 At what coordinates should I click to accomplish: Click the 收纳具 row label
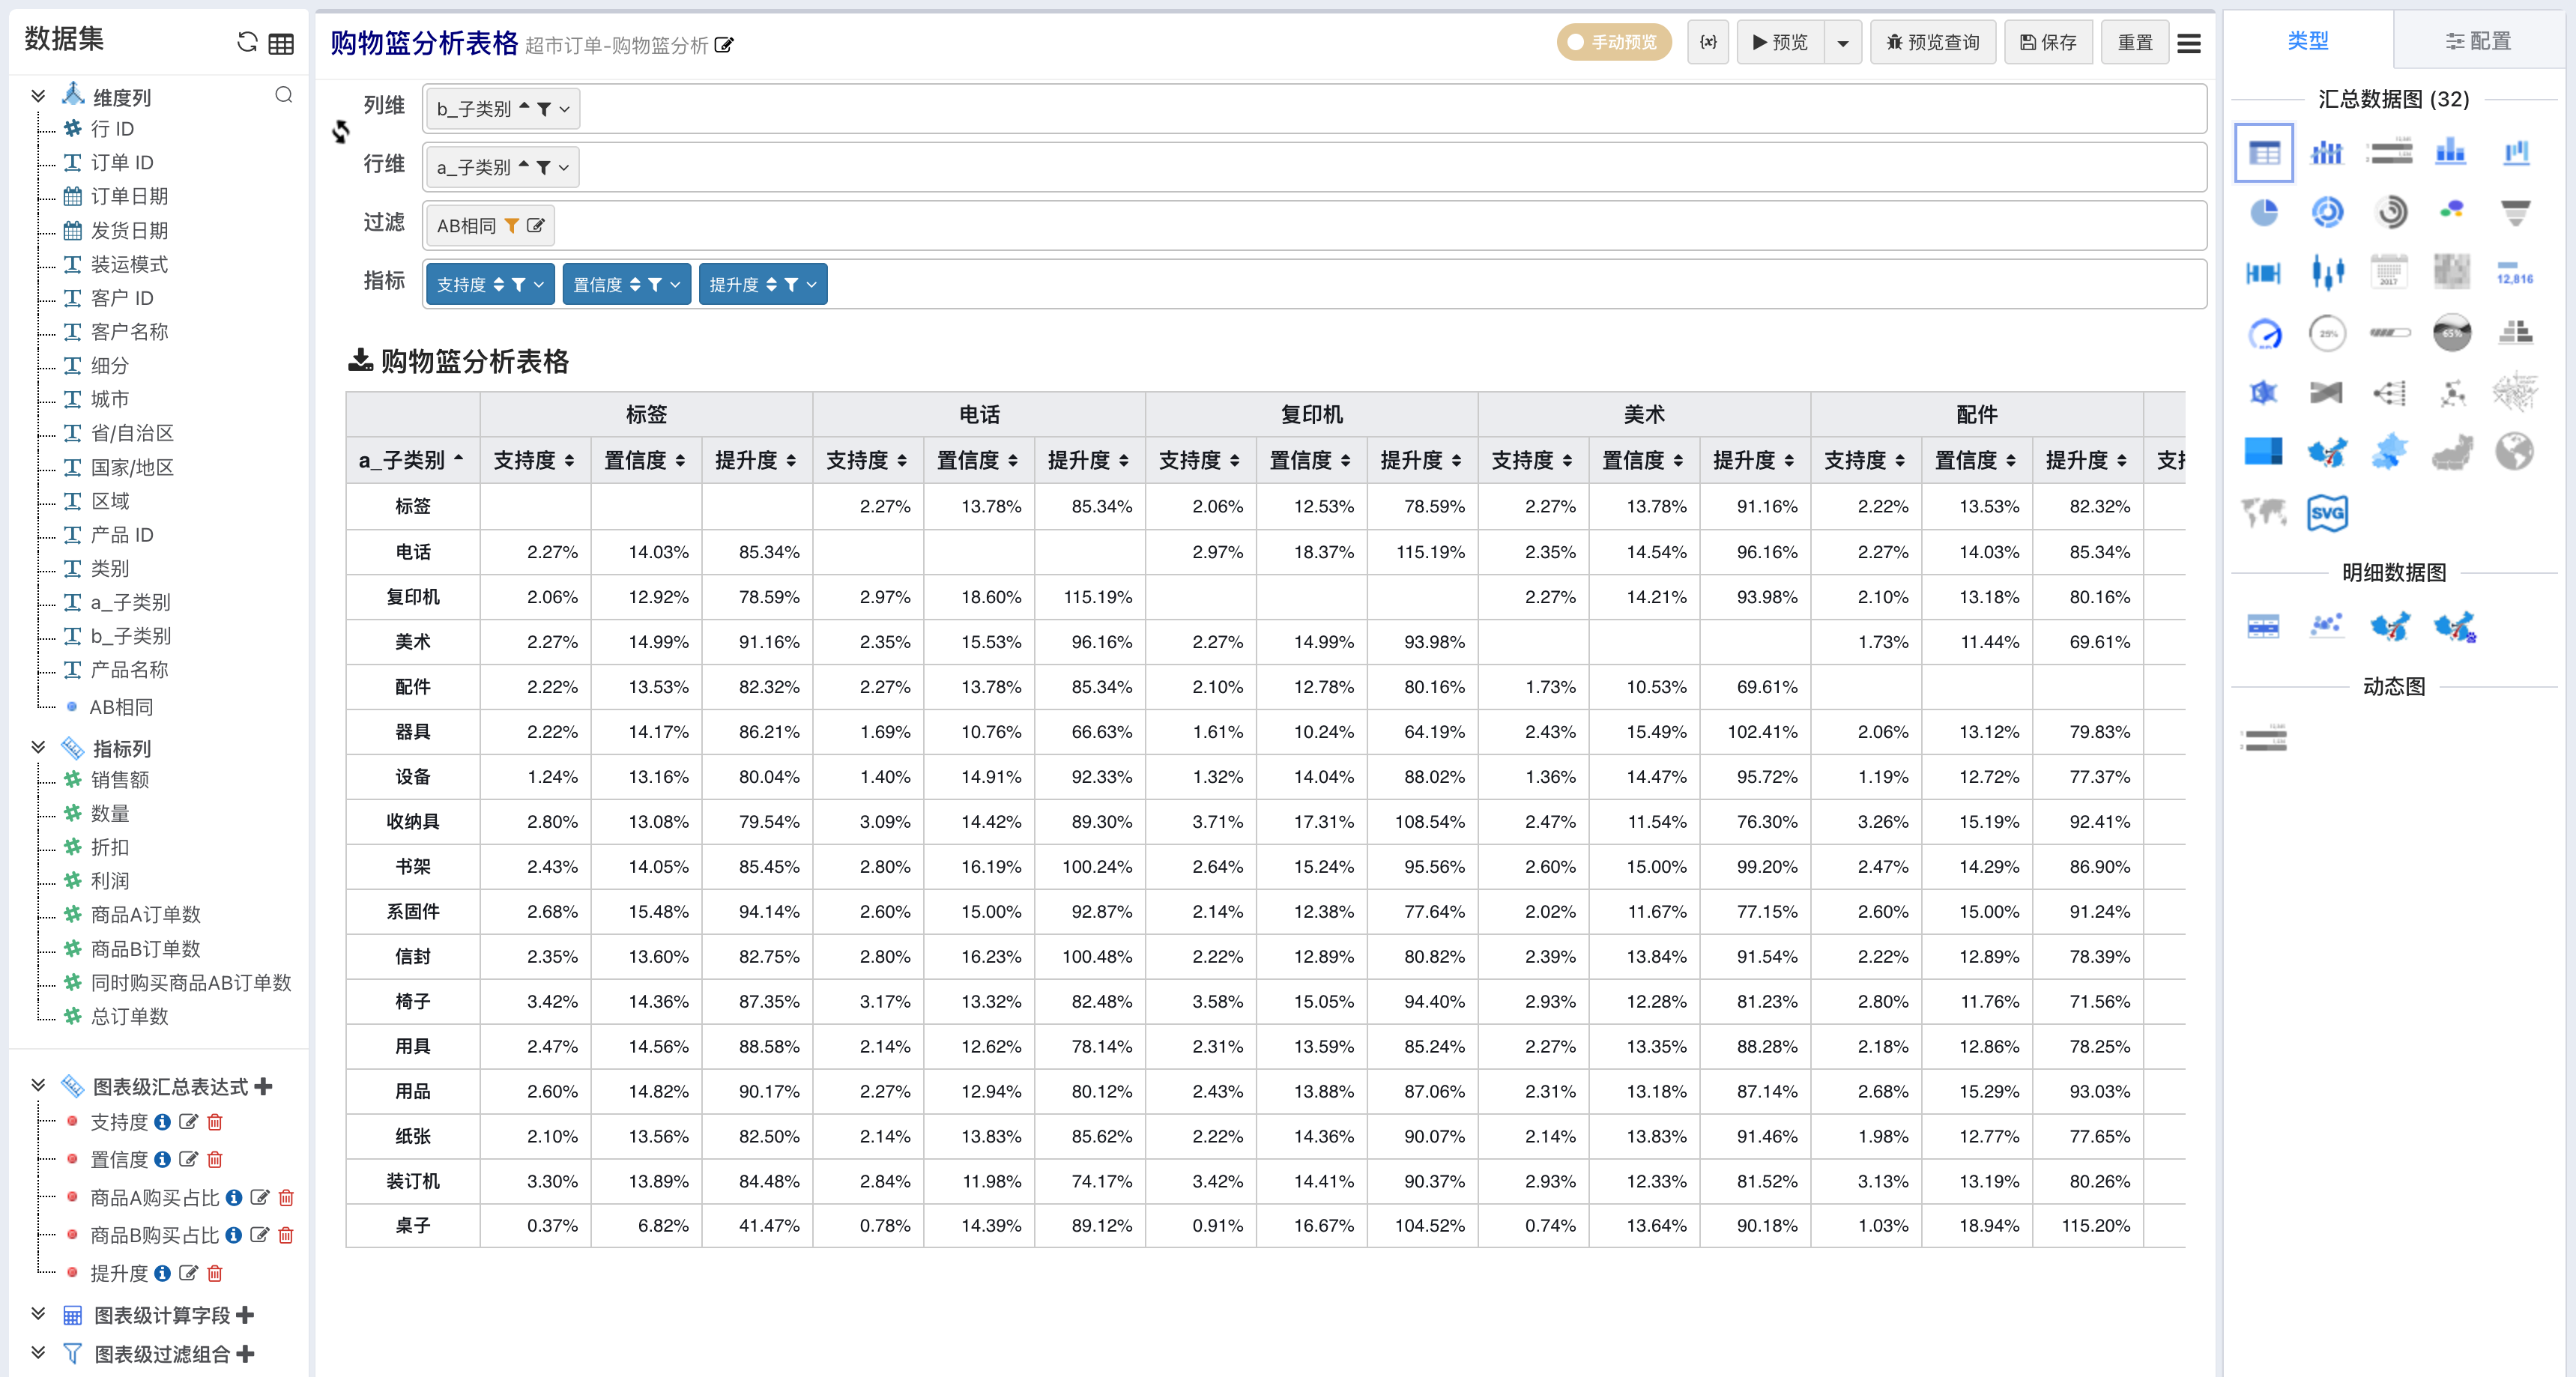pyautogui.click(x=412, y=822)
